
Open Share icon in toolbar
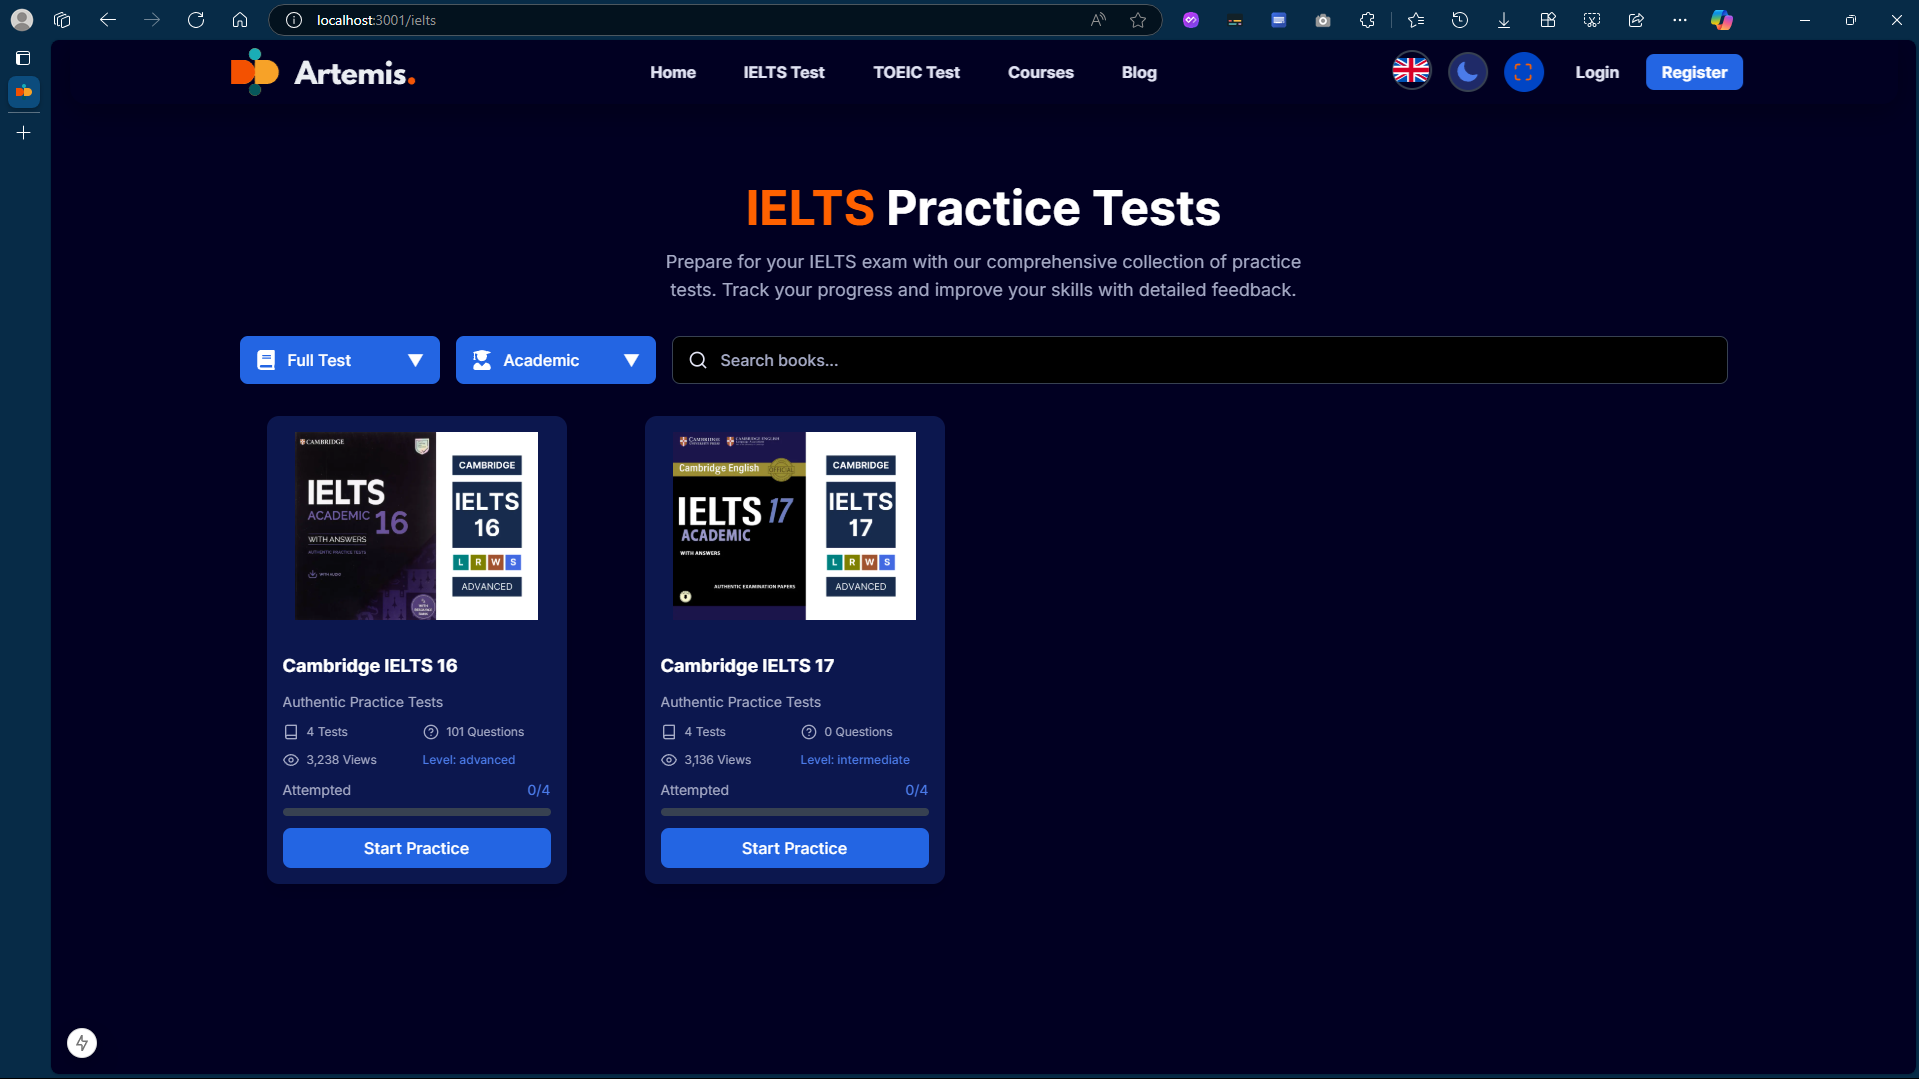[1636, 20]
